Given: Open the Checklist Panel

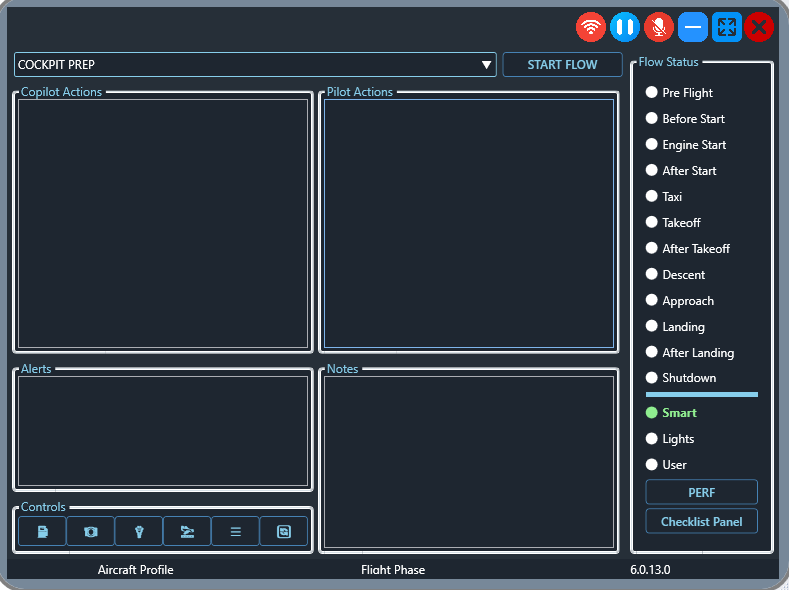Looking at the screenshot, I should tap(701, 521).
